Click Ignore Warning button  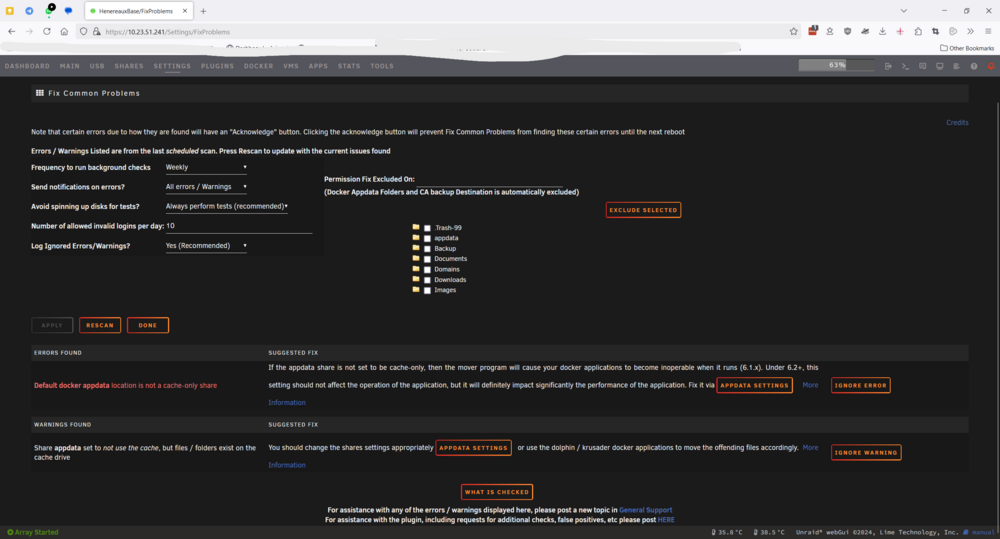866,452
